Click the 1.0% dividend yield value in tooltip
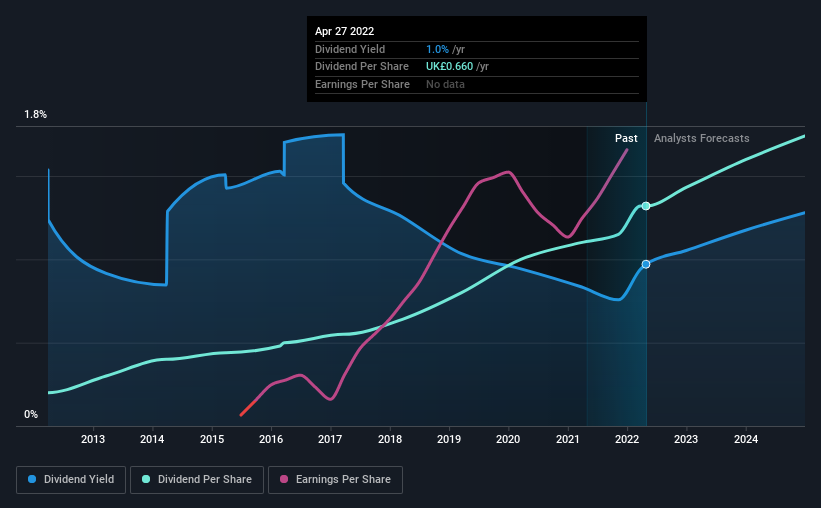This screenshot has height=508, width=821. point(437,49)
